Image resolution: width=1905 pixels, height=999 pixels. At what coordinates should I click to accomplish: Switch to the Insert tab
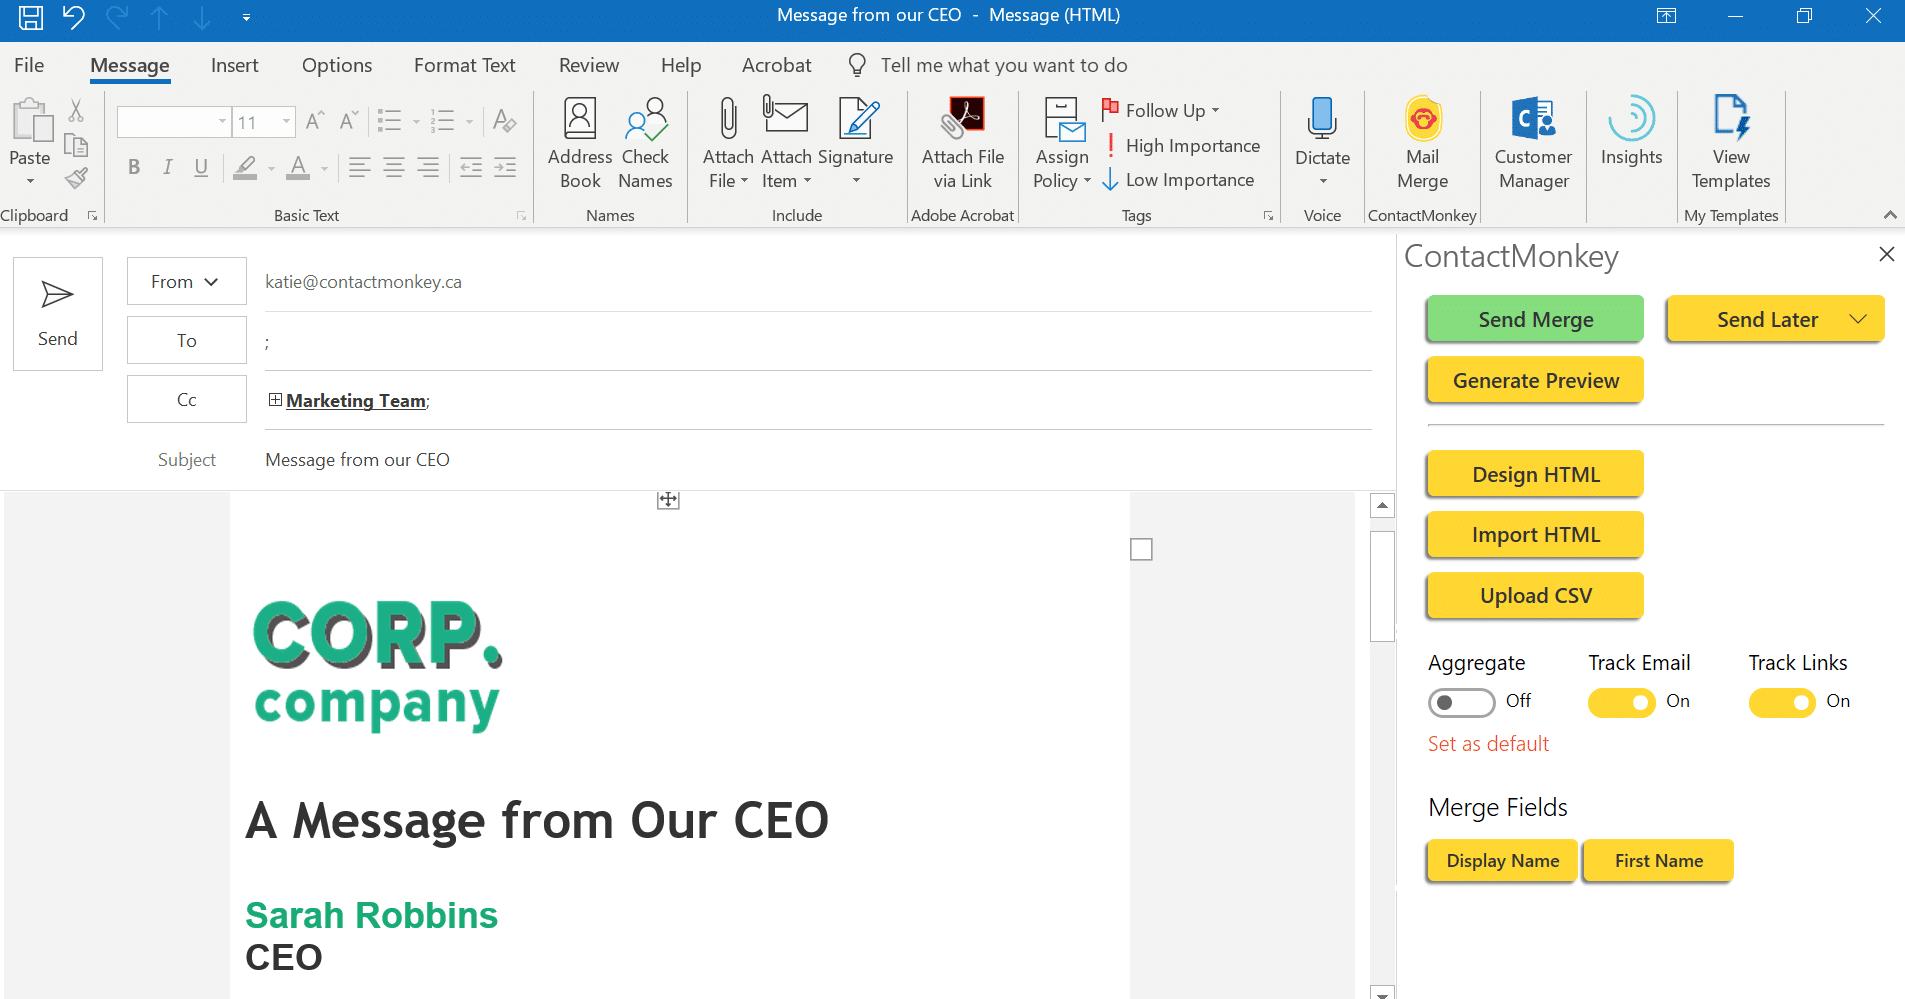pos(234,65)
